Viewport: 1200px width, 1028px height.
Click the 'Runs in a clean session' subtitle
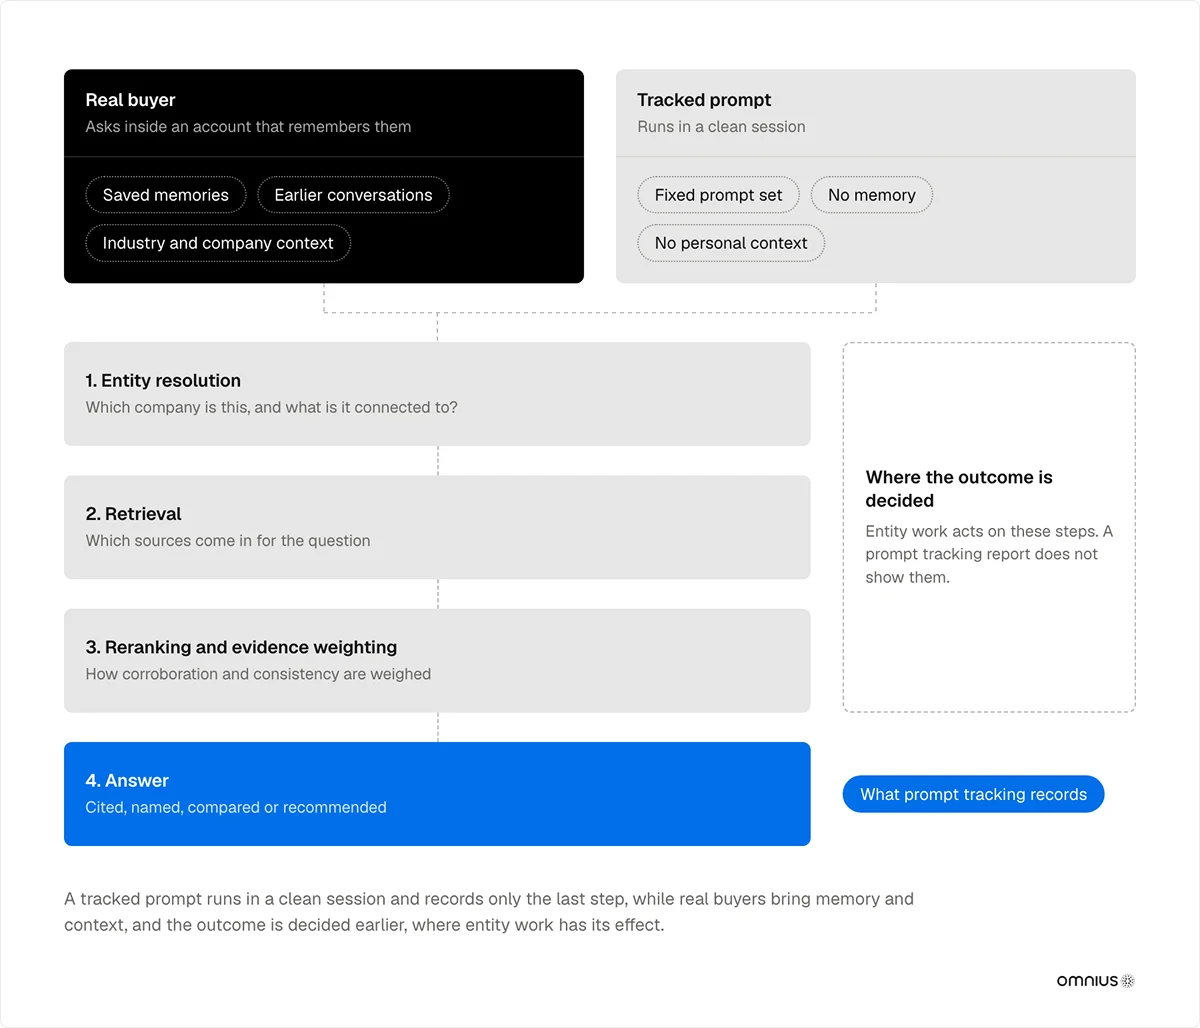click(721, 127)
